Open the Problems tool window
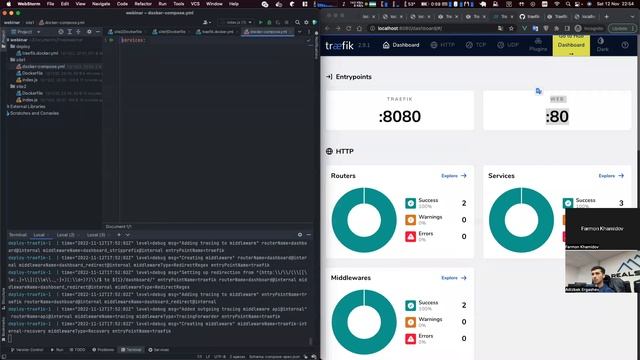Screen dimensions: 640x360 coord(103,350)
